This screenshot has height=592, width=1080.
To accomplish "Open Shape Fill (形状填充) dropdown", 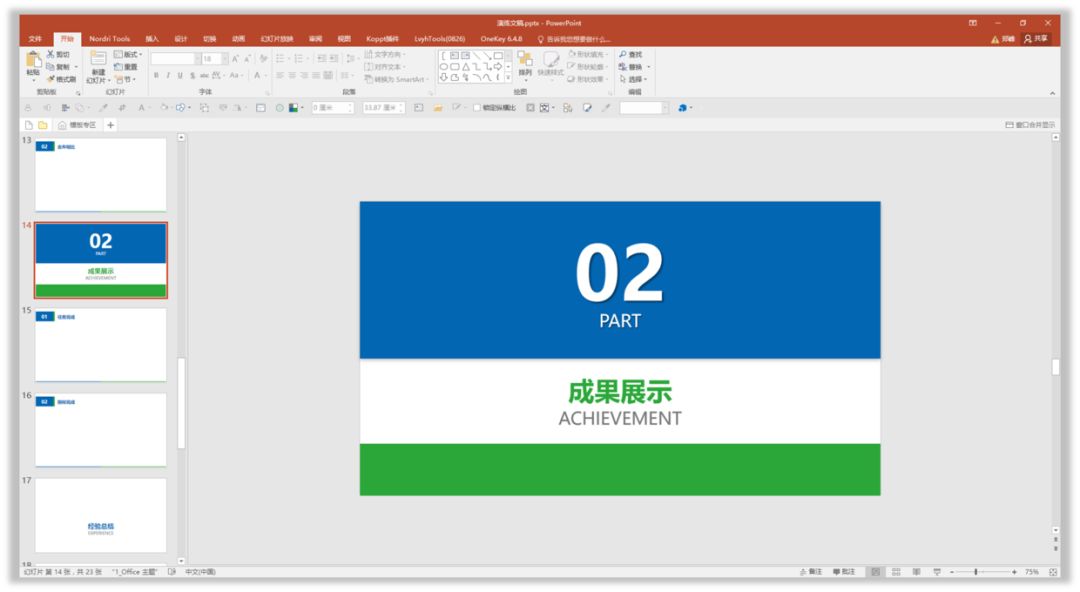I will coord(588,54).
